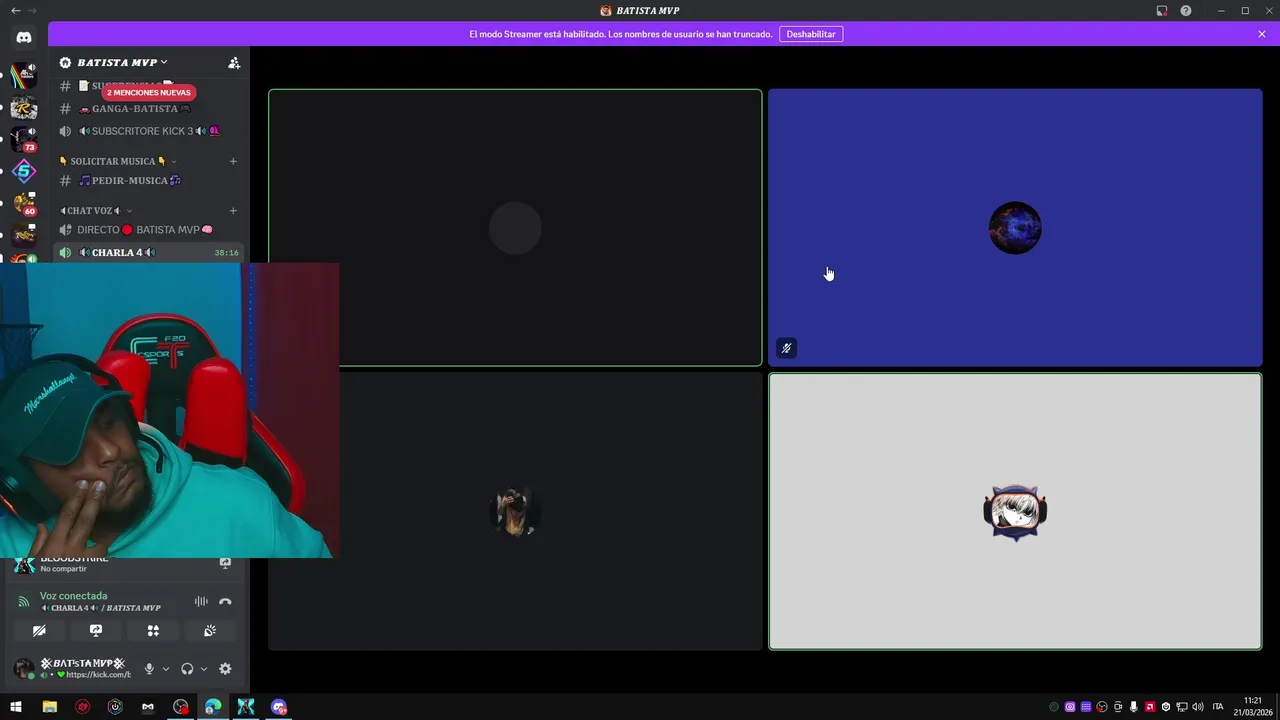Open Voz conectada connection details
The width and height of the screenshot is (1280, 720).
pyautogui.click(x=74, y=596)
